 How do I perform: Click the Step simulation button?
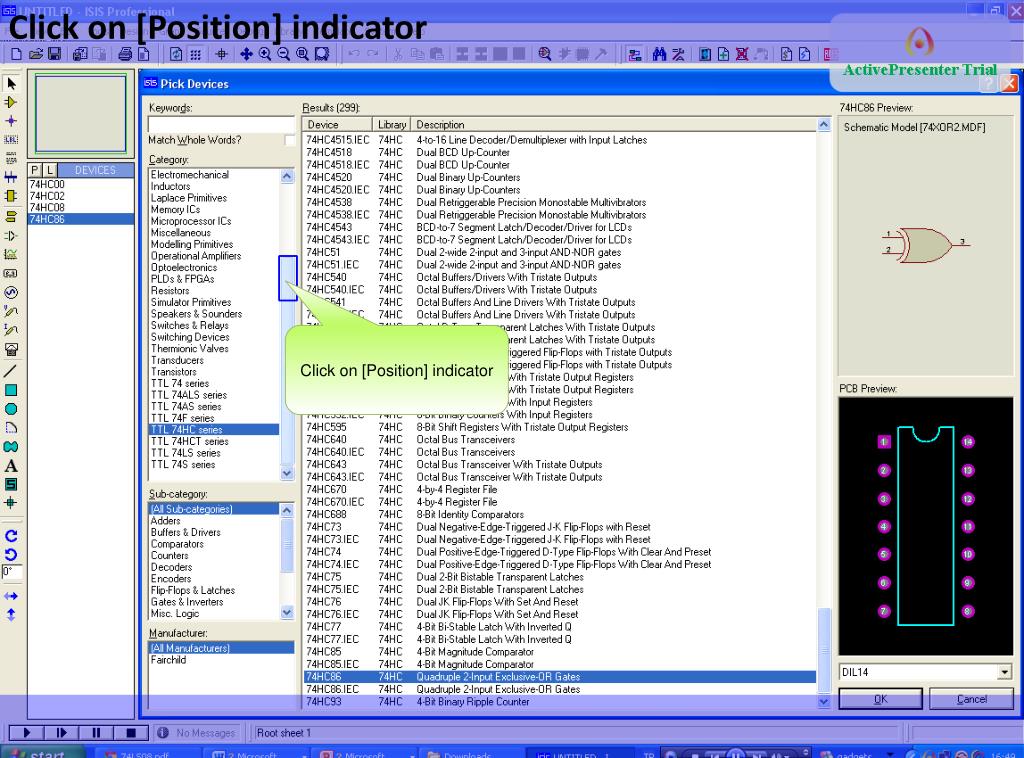(62, 733)
